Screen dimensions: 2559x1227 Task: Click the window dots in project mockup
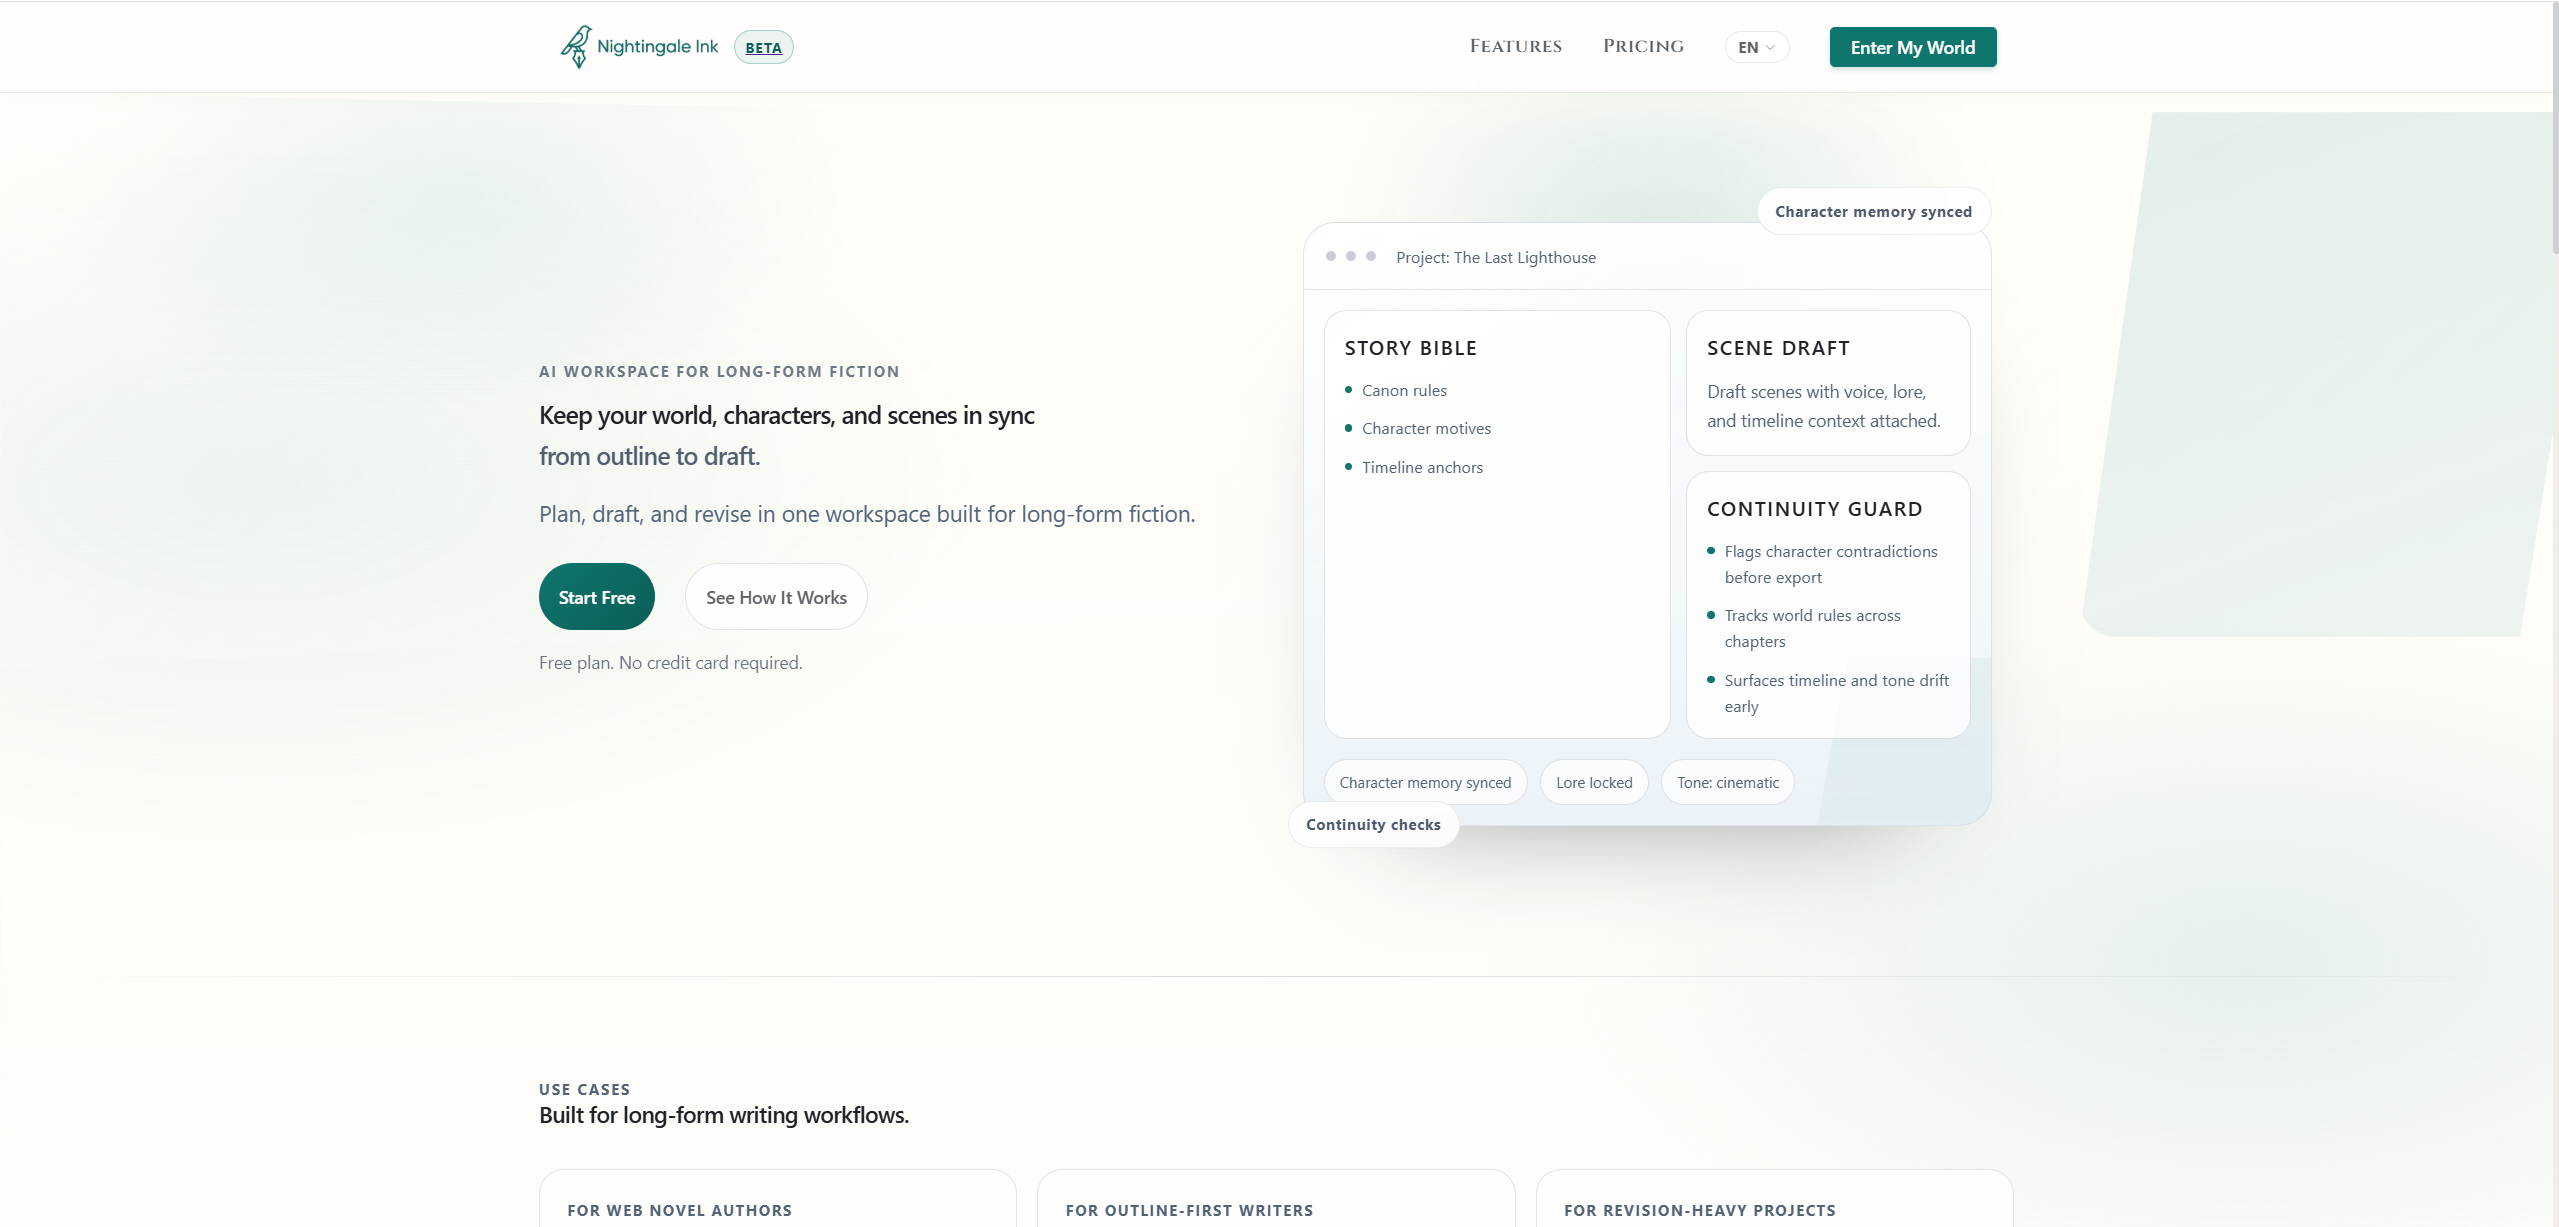point(1350,256)
